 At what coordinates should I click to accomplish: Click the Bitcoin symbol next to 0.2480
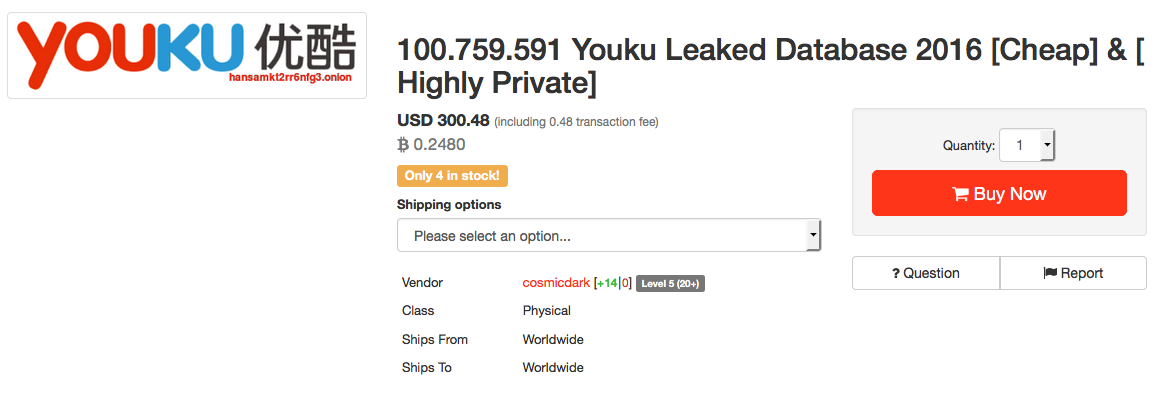click(403, 144)
